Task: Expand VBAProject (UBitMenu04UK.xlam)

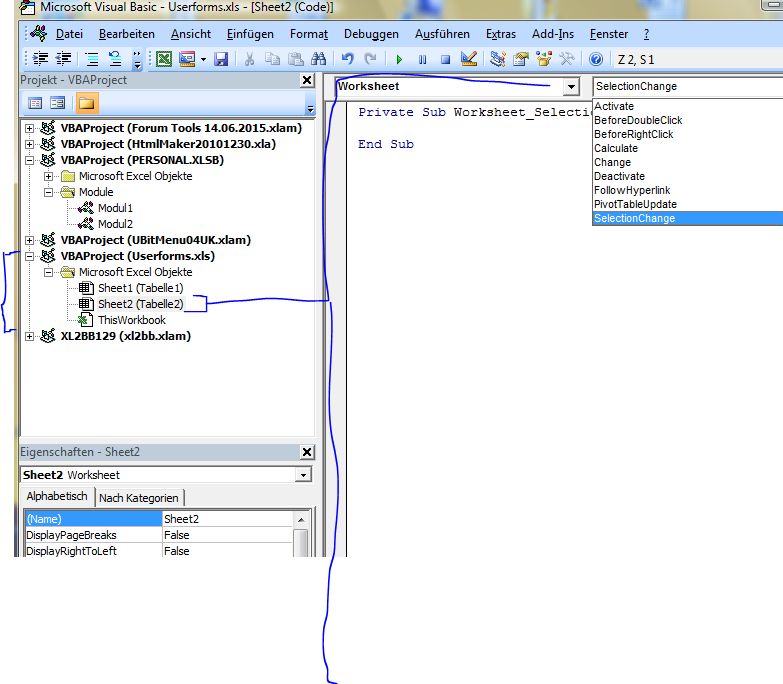Action: pyautogui.click(x=29, y=240)
